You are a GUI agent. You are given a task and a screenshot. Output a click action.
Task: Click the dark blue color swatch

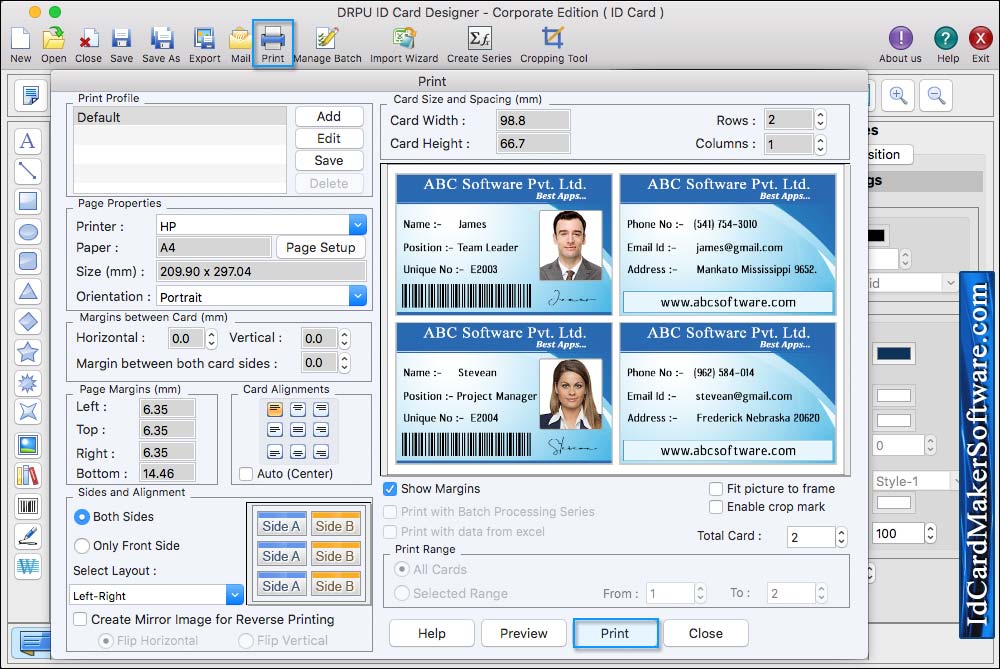point(894,354)
